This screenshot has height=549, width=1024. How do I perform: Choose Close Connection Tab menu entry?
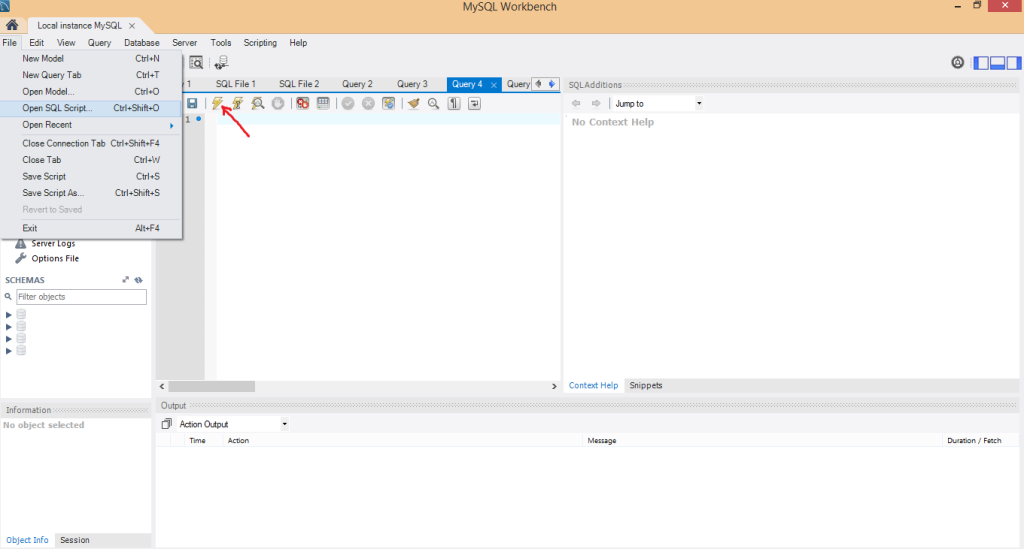tap(91, 144)
